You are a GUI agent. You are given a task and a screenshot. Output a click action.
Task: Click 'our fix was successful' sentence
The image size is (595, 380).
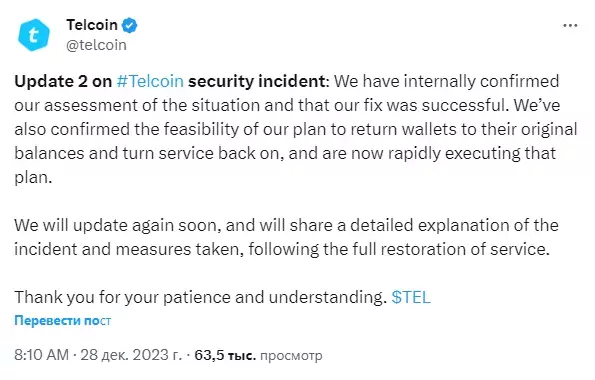(421, 105)
